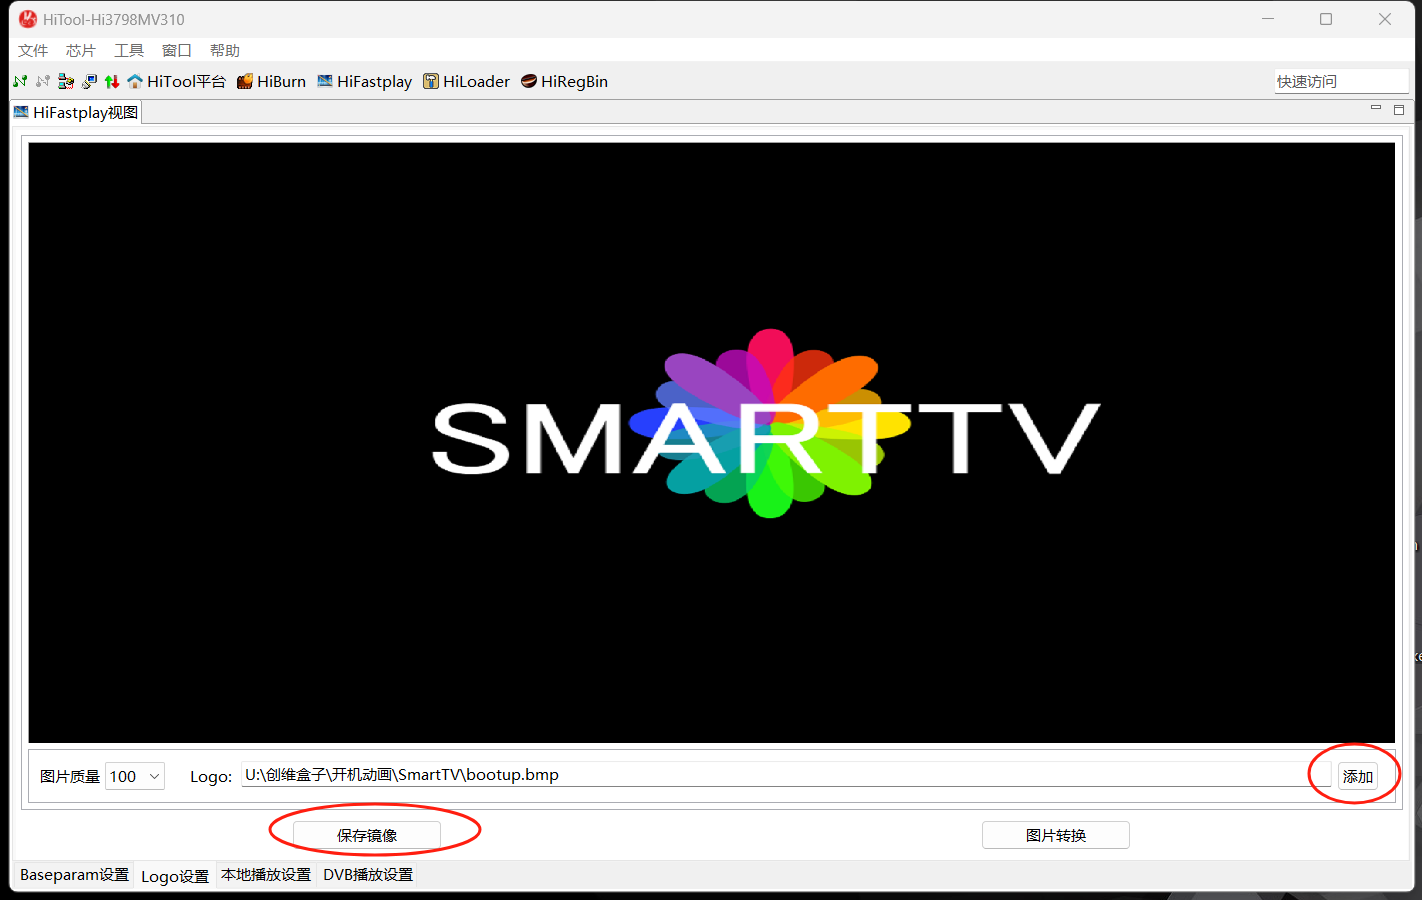Minimize the HiTool window
The image size is (1422, 900).
[x=1268, y=19]
